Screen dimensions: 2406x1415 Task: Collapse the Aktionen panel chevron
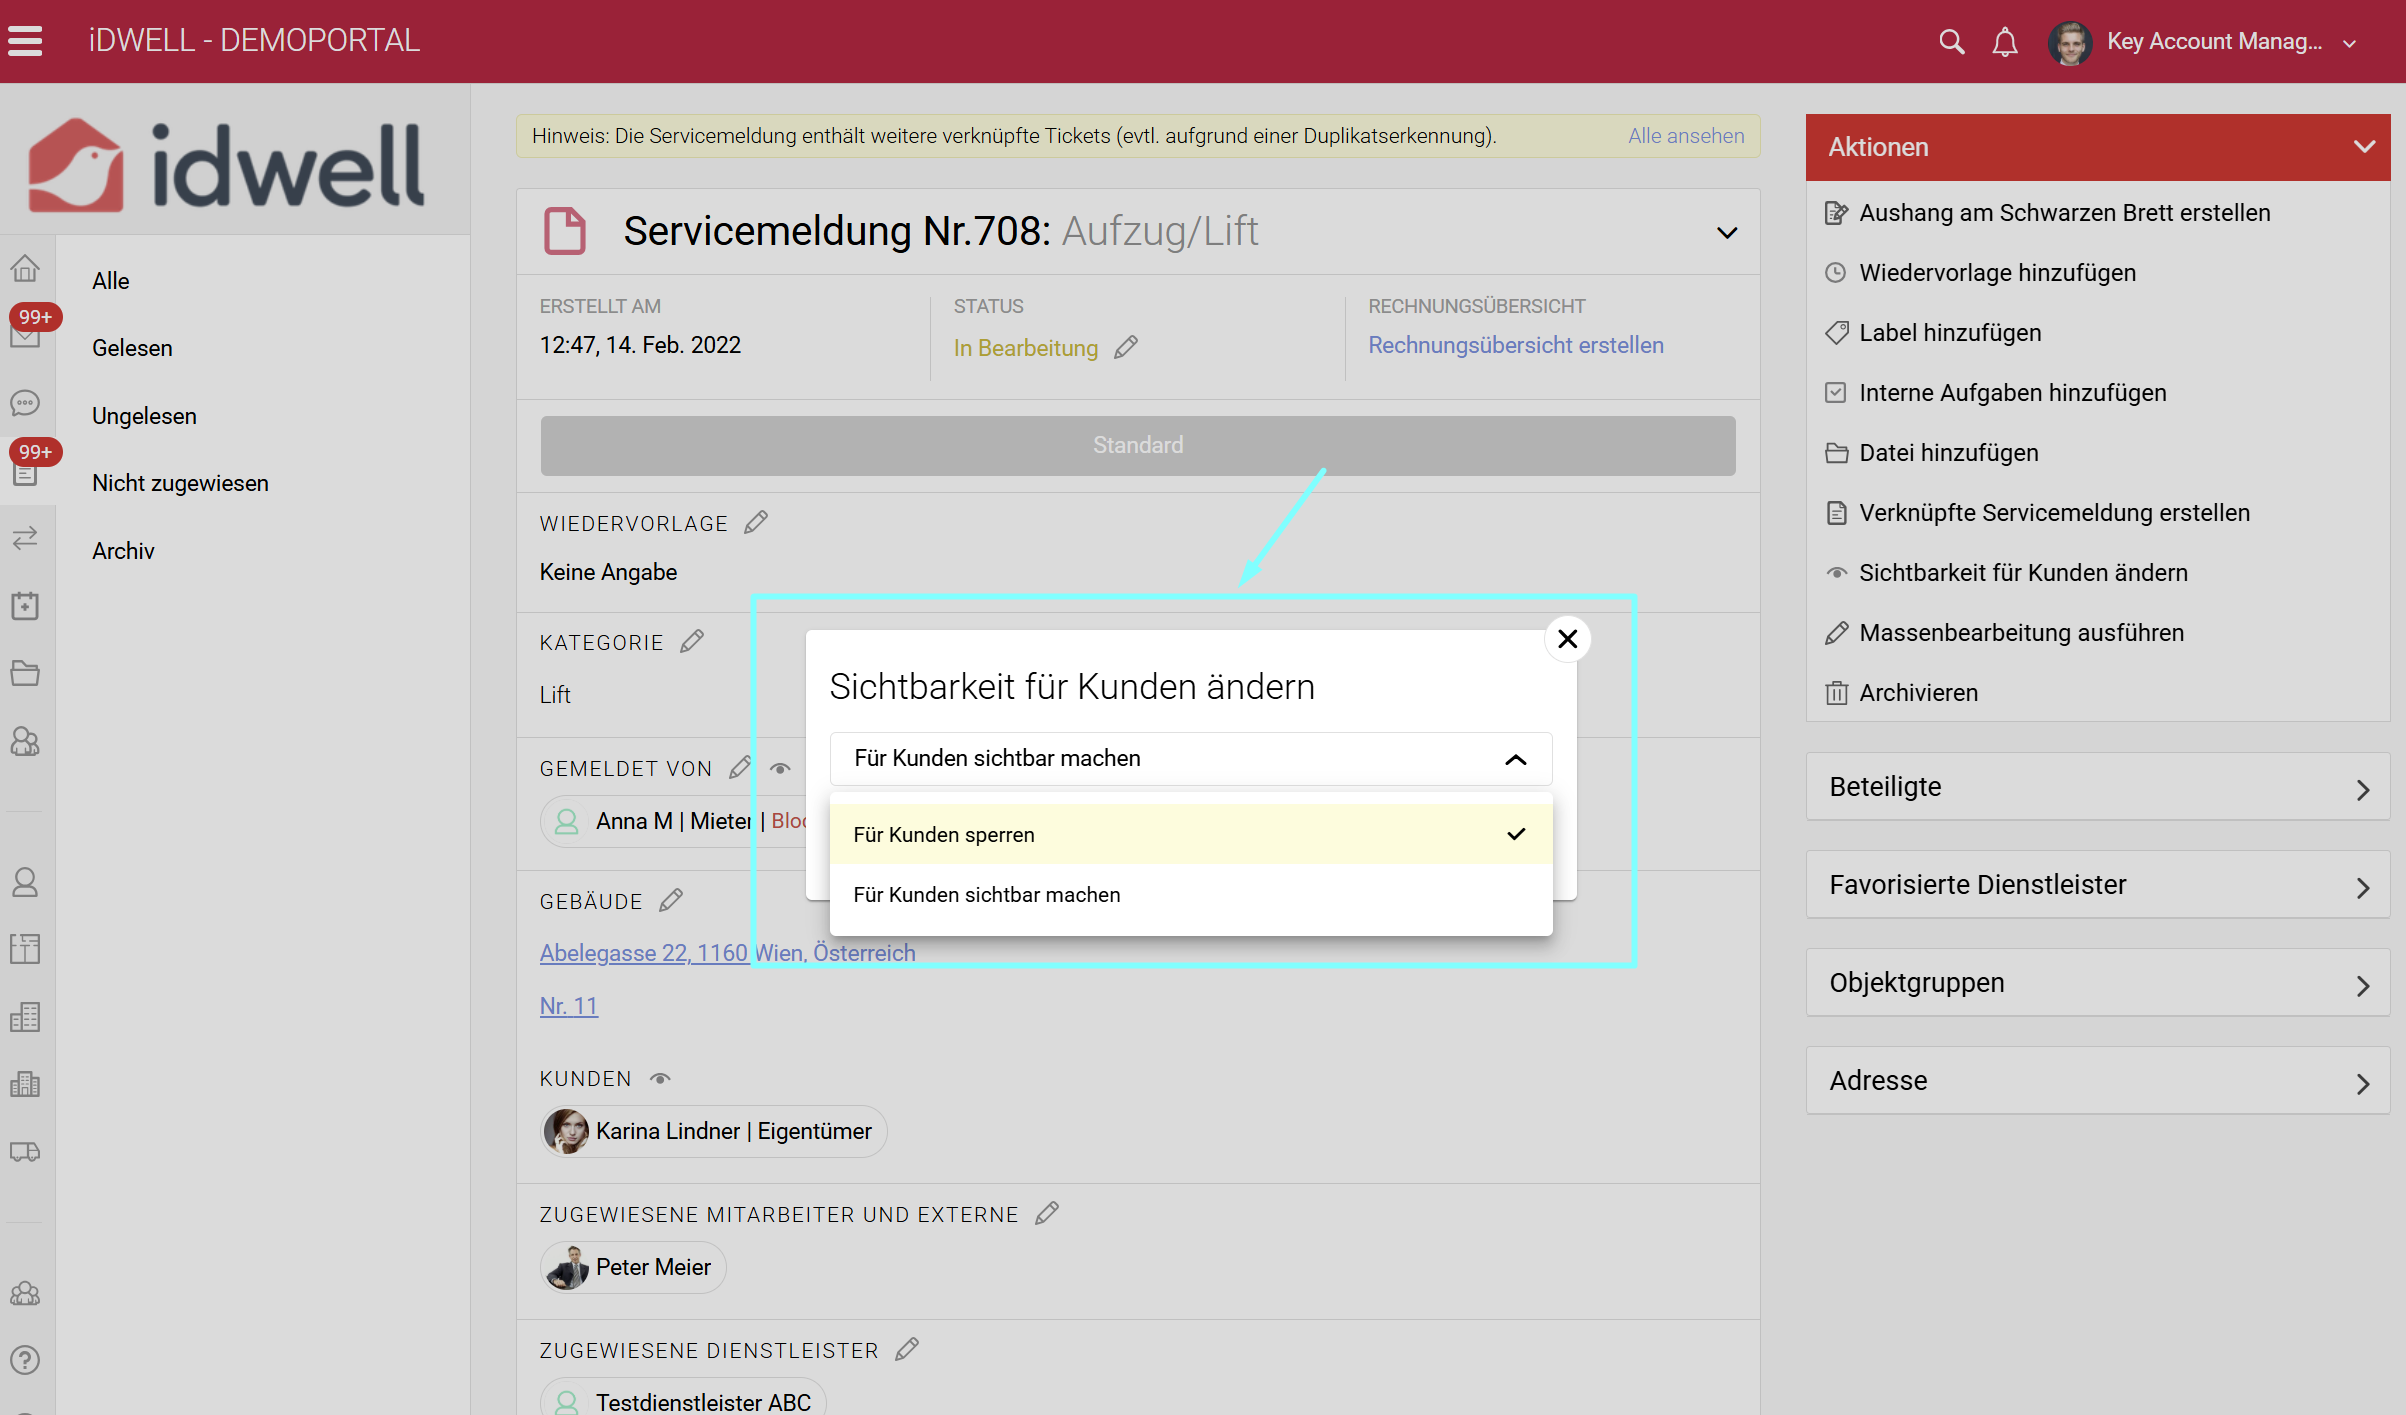tap(2363, 147)
